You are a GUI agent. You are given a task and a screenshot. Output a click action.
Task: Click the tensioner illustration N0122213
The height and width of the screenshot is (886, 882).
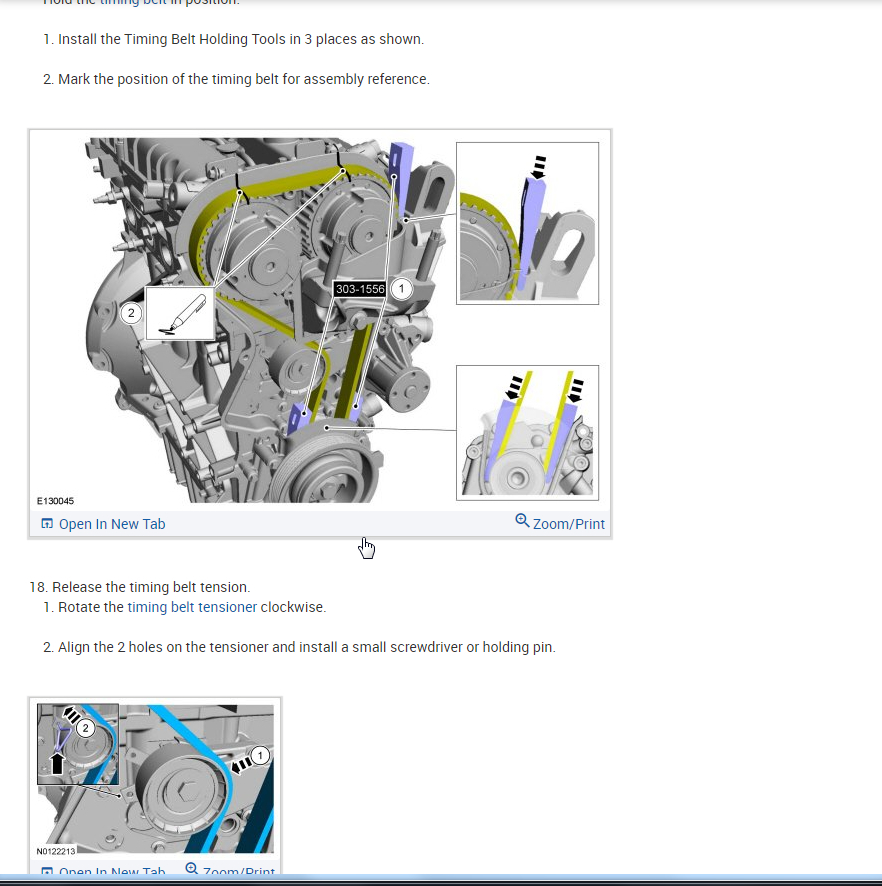(155, 778)
